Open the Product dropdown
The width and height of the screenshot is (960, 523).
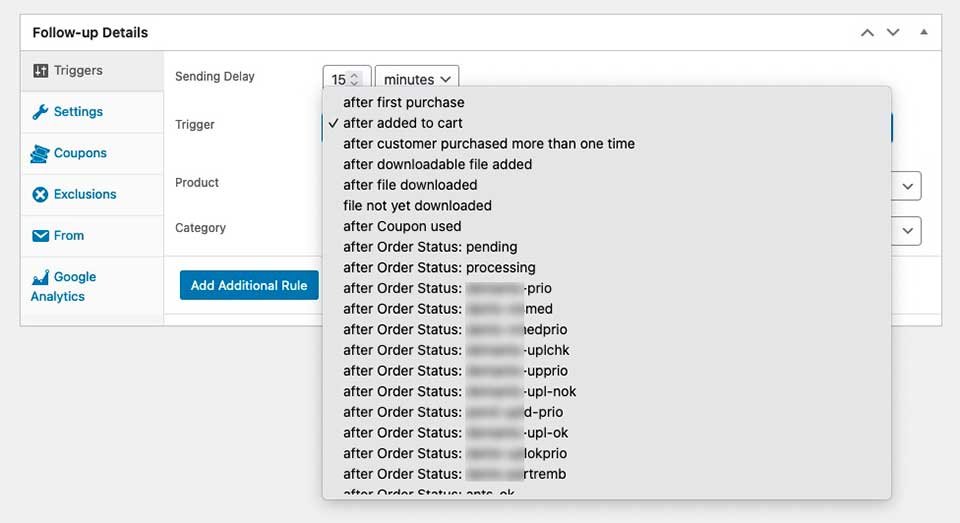pos(907,186)
